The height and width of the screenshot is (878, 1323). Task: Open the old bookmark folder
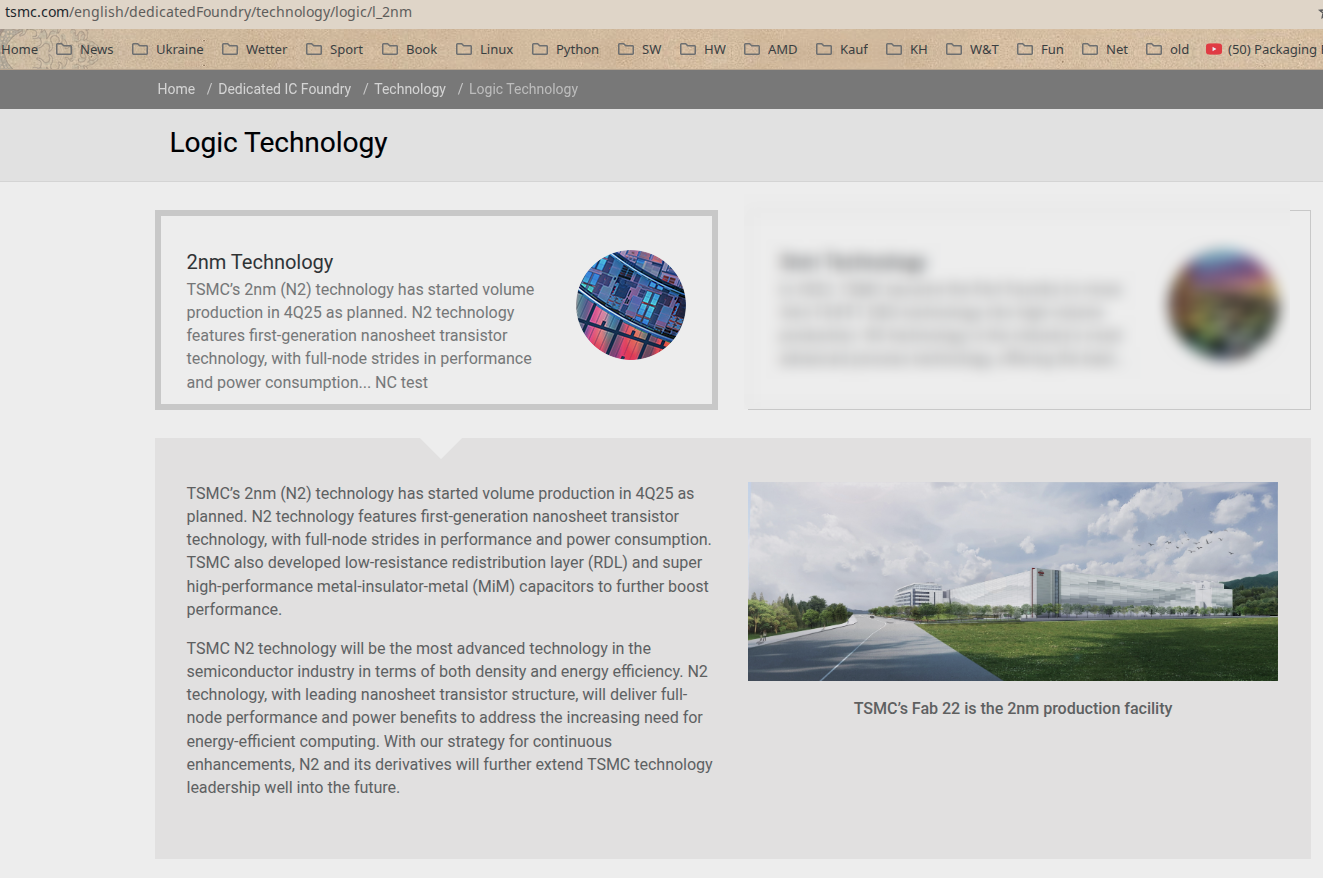(x=1168, y=49)
